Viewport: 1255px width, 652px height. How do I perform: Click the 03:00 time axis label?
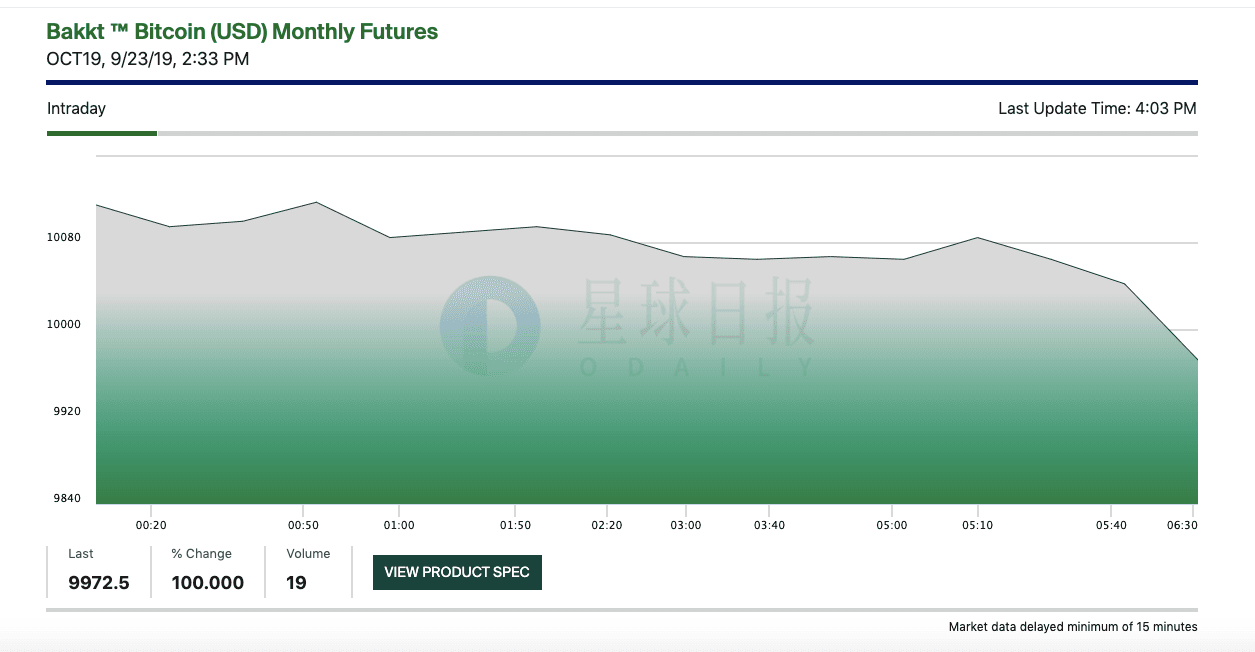click(686, 524)
